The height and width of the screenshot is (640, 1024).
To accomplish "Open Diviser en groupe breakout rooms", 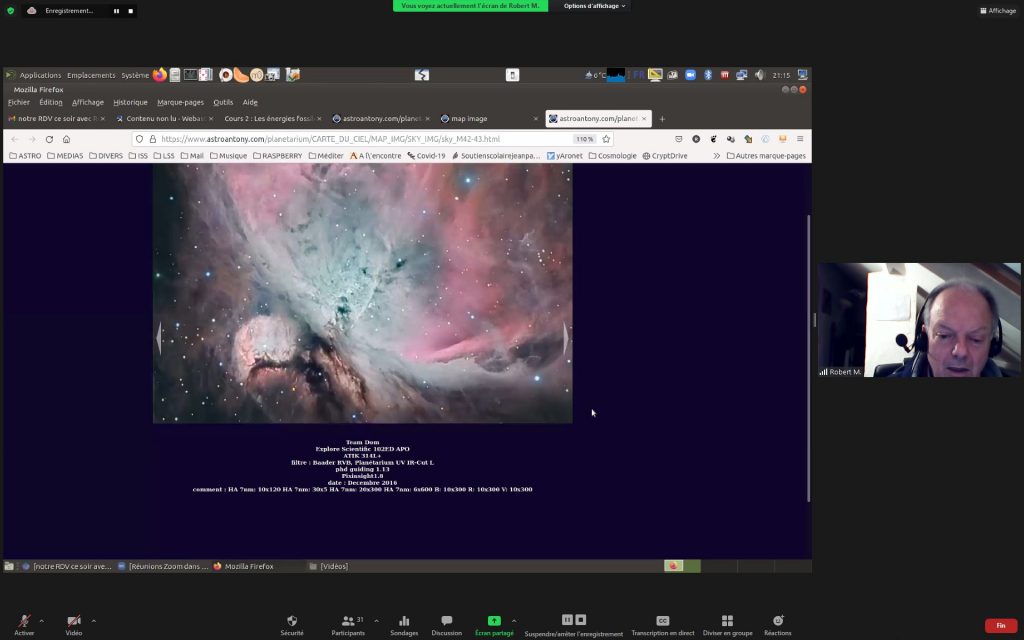I will (727, 624).
